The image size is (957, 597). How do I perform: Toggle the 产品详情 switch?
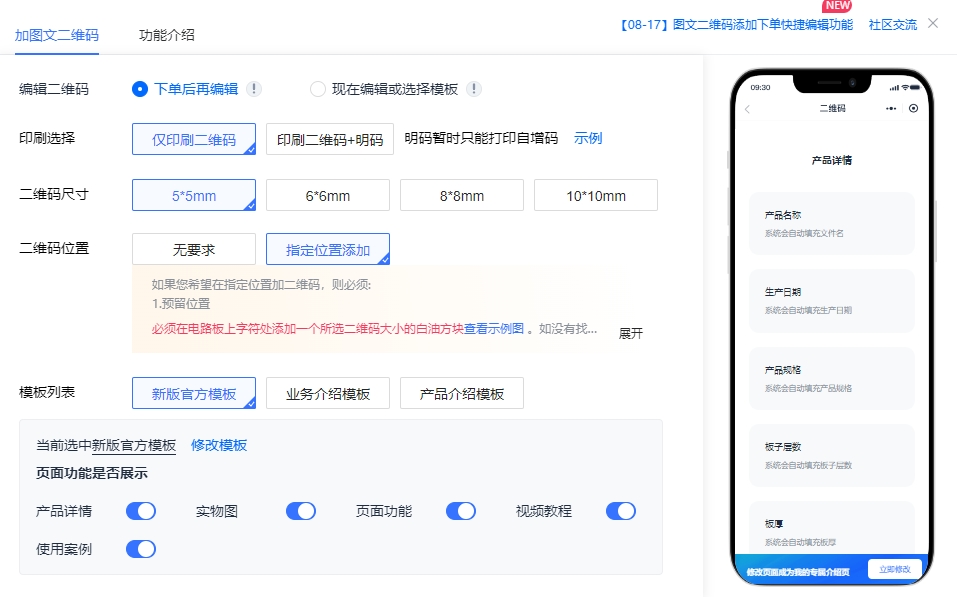tap(141, 511)
